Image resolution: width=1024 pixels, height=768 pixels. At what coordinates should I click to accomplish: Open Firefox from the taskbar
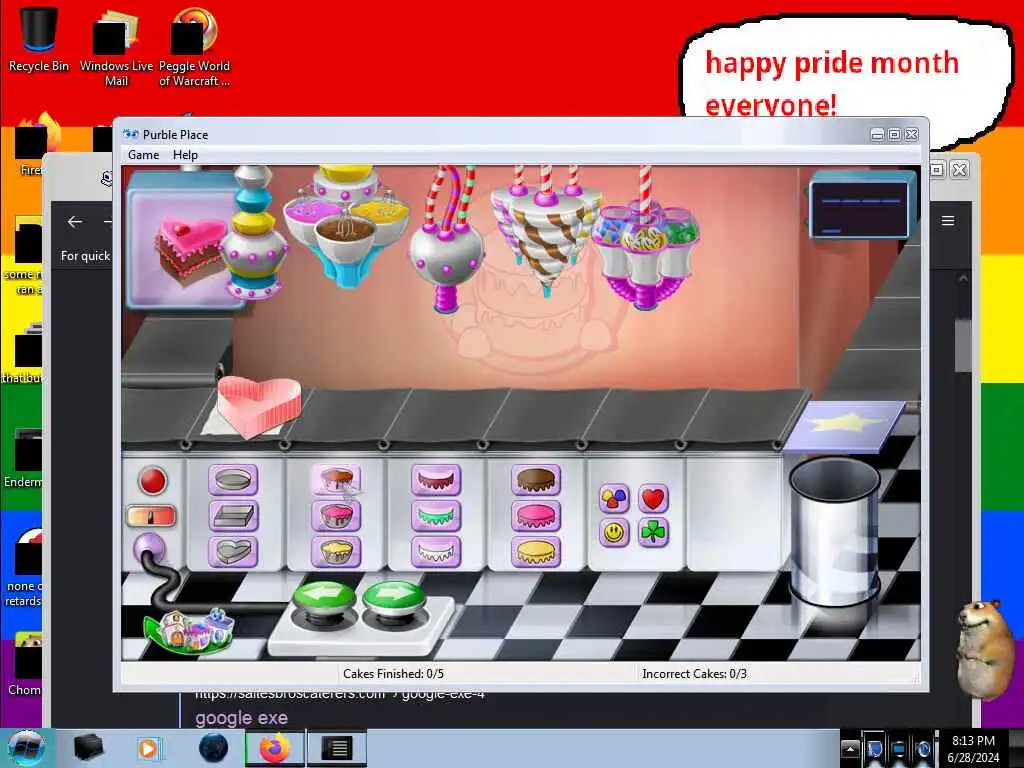pyautogui.click(x=274, y=748)
